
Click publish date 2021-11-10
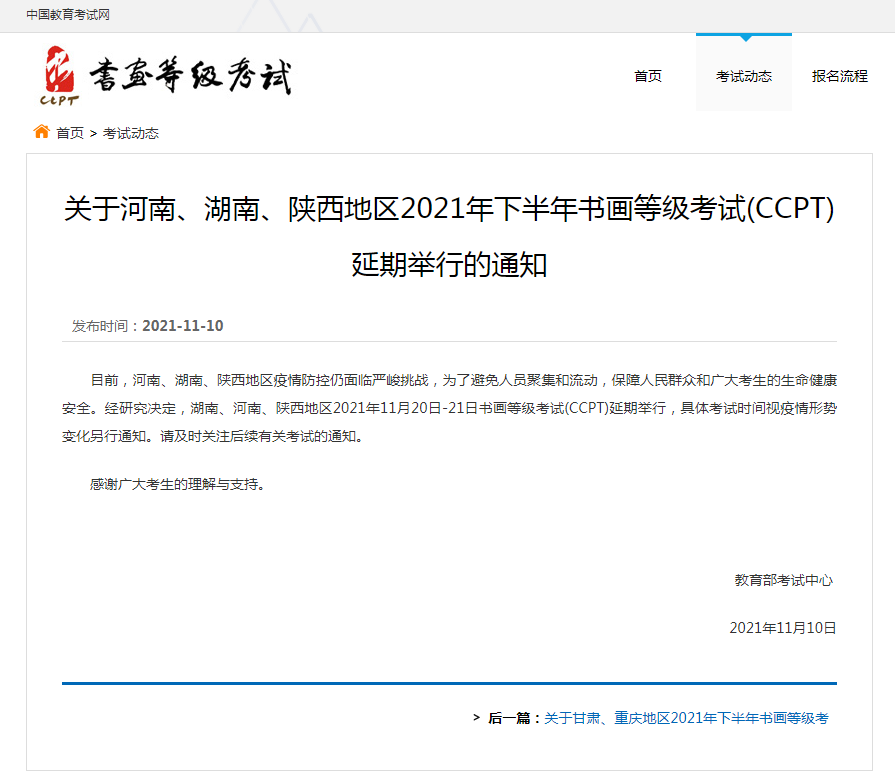(x=183, y=326)
